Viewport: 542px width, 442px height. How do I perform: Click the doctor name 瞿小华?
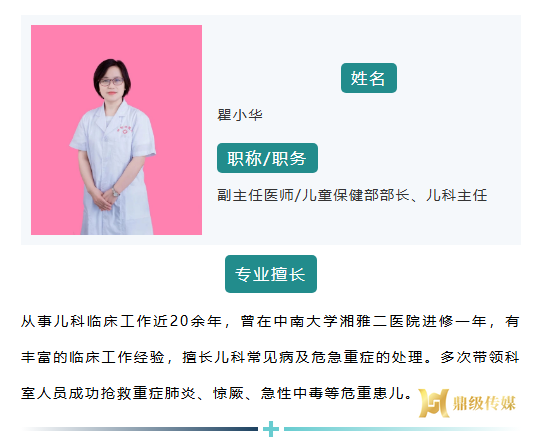pos(240,115)
